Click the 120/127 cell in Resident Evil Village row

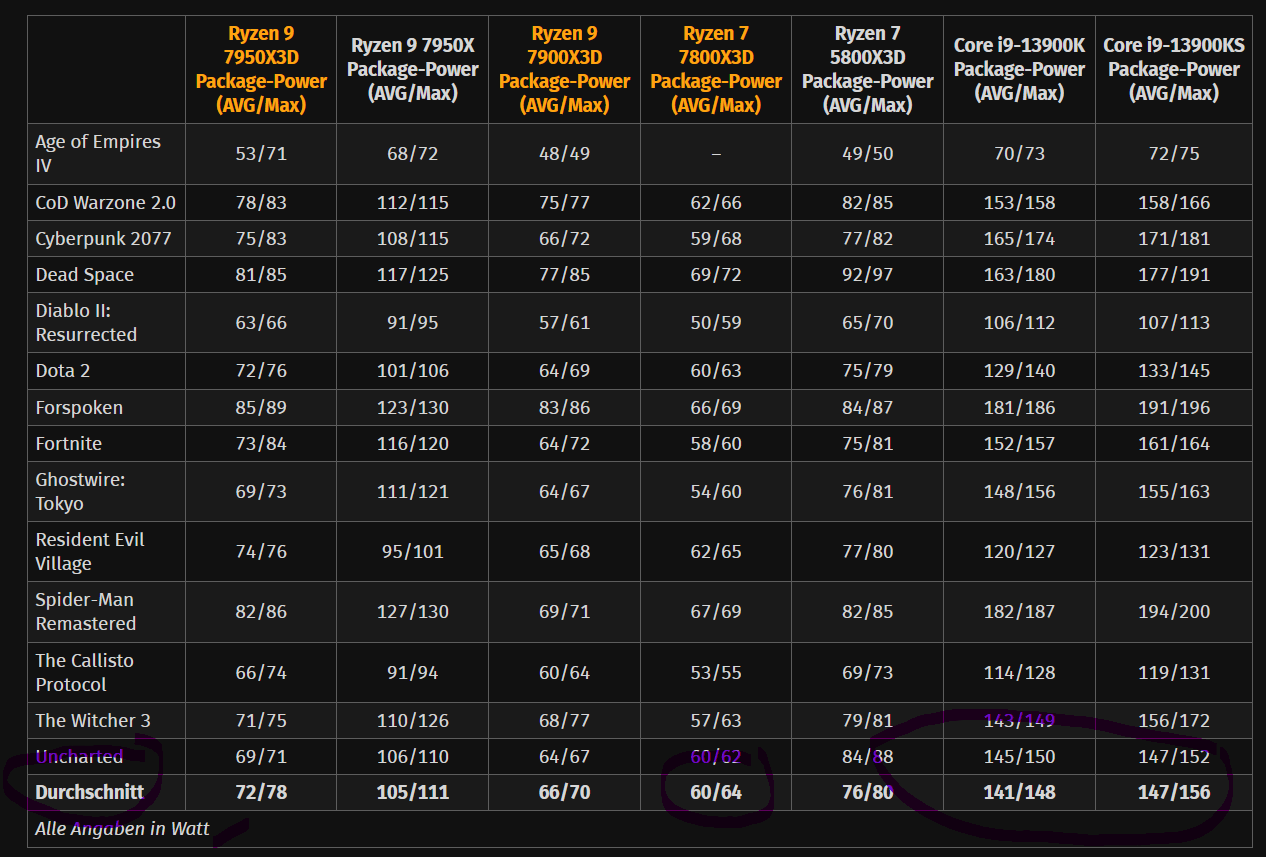pos(1019,551)
